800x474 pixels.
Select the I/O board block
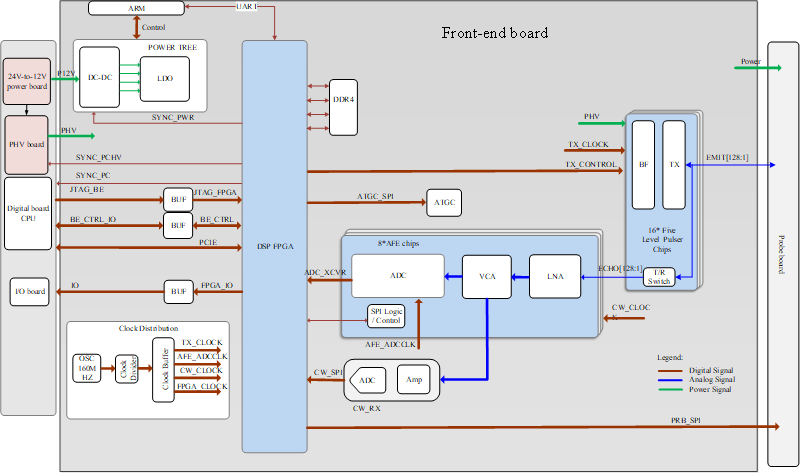pos(30,292)
